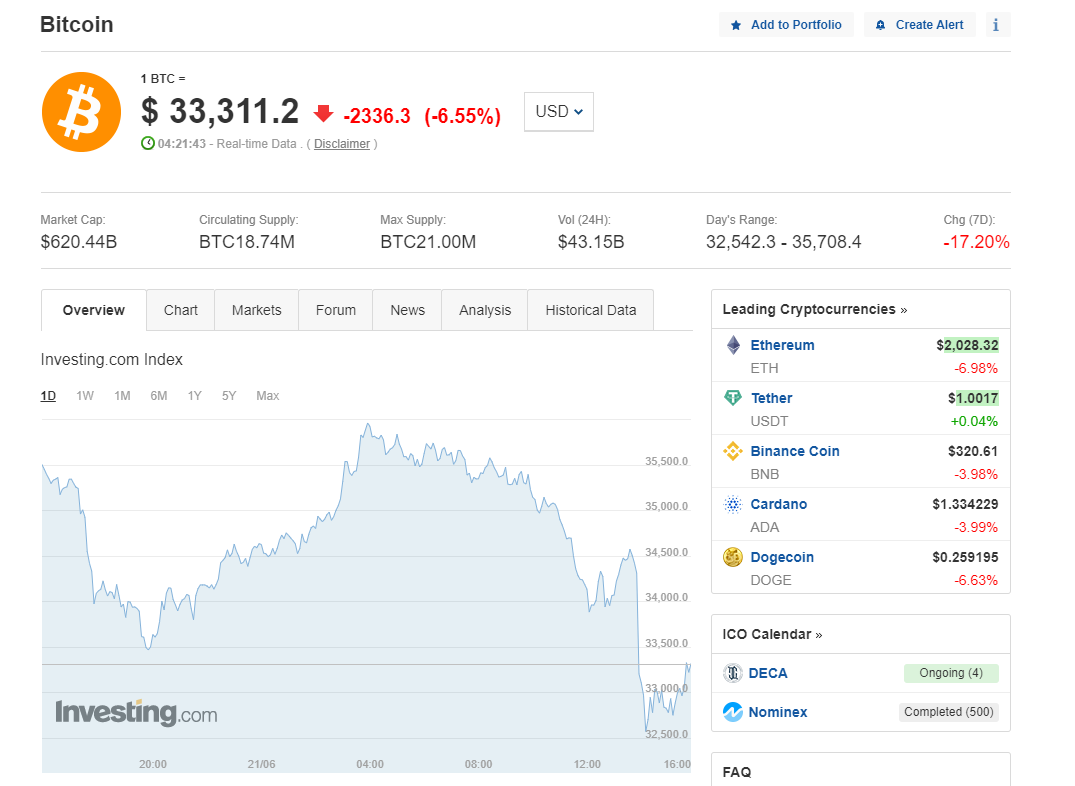Click the Tether coin icon
This screenshot has width=1075, height=786.
[x=733, y=397]
